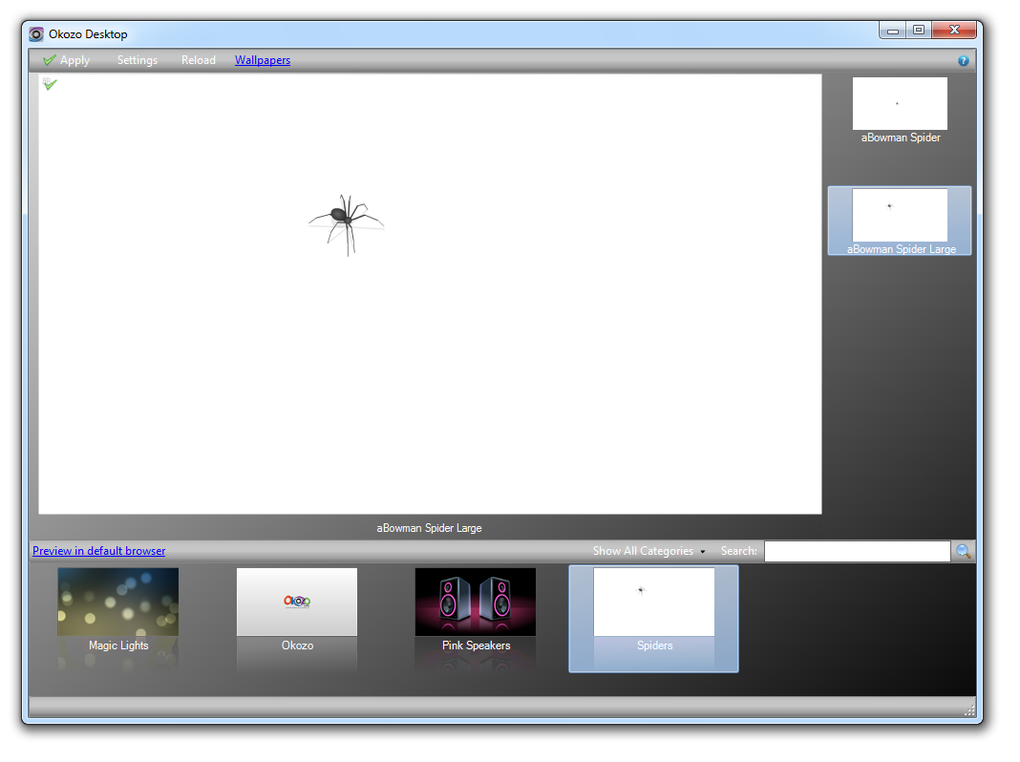The height and width of the screenshot is (762, 1020).
Task: Minimize the Okozo Desktop window
Action: (x=892, y=31)
